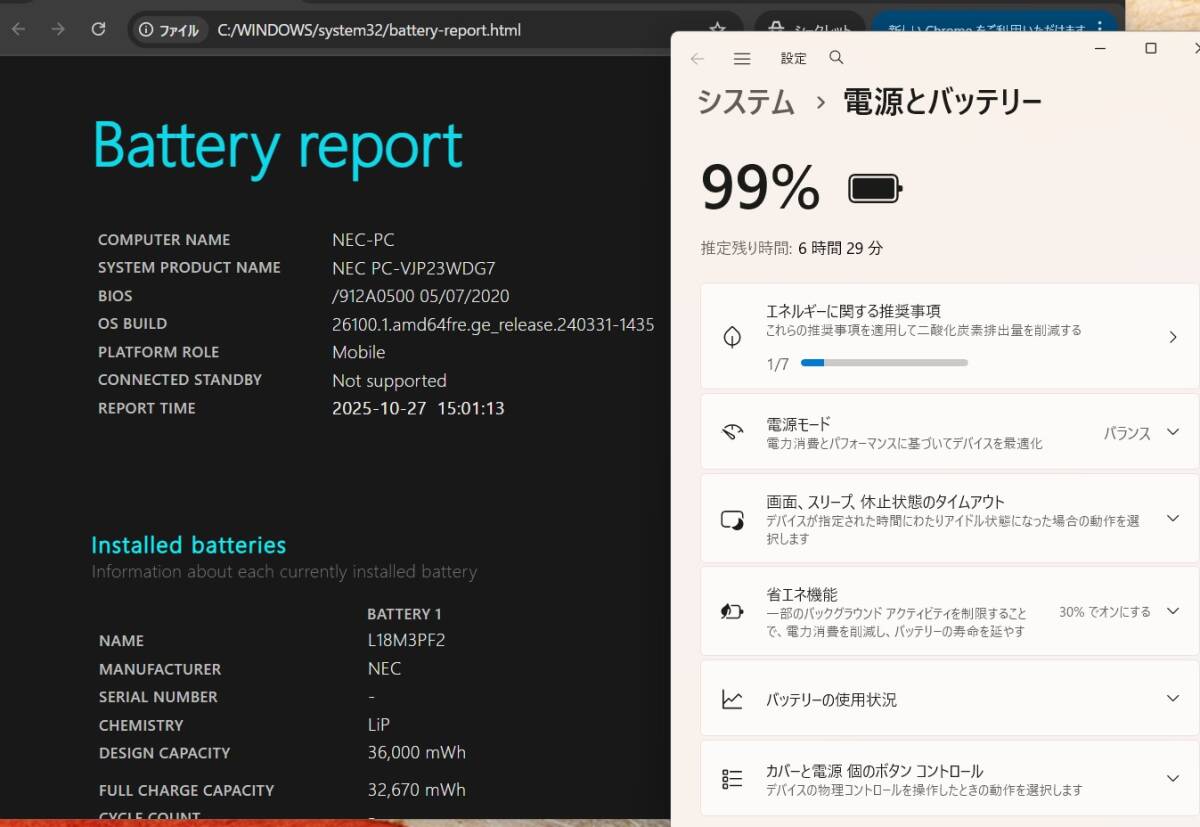This screenshot has height=827, width=1200.
Task: Expand the バッテリーの使用状況 section
Action: [1171, 699]
